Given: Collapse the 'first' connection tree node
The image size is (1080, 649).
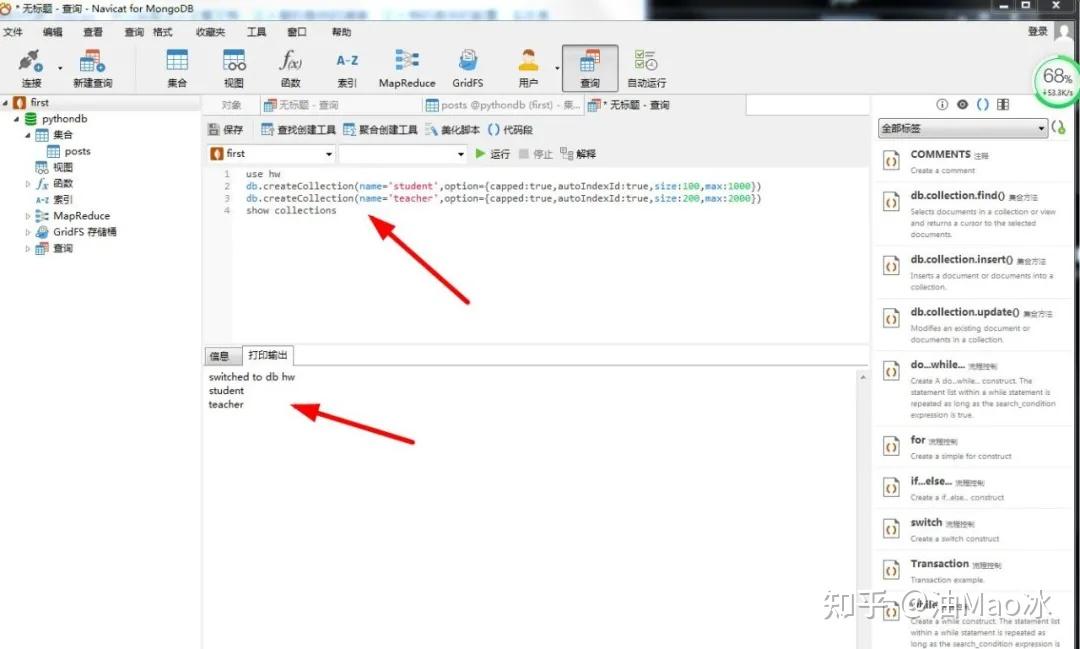Looking at the screenshot, I should tap(6, 103).
